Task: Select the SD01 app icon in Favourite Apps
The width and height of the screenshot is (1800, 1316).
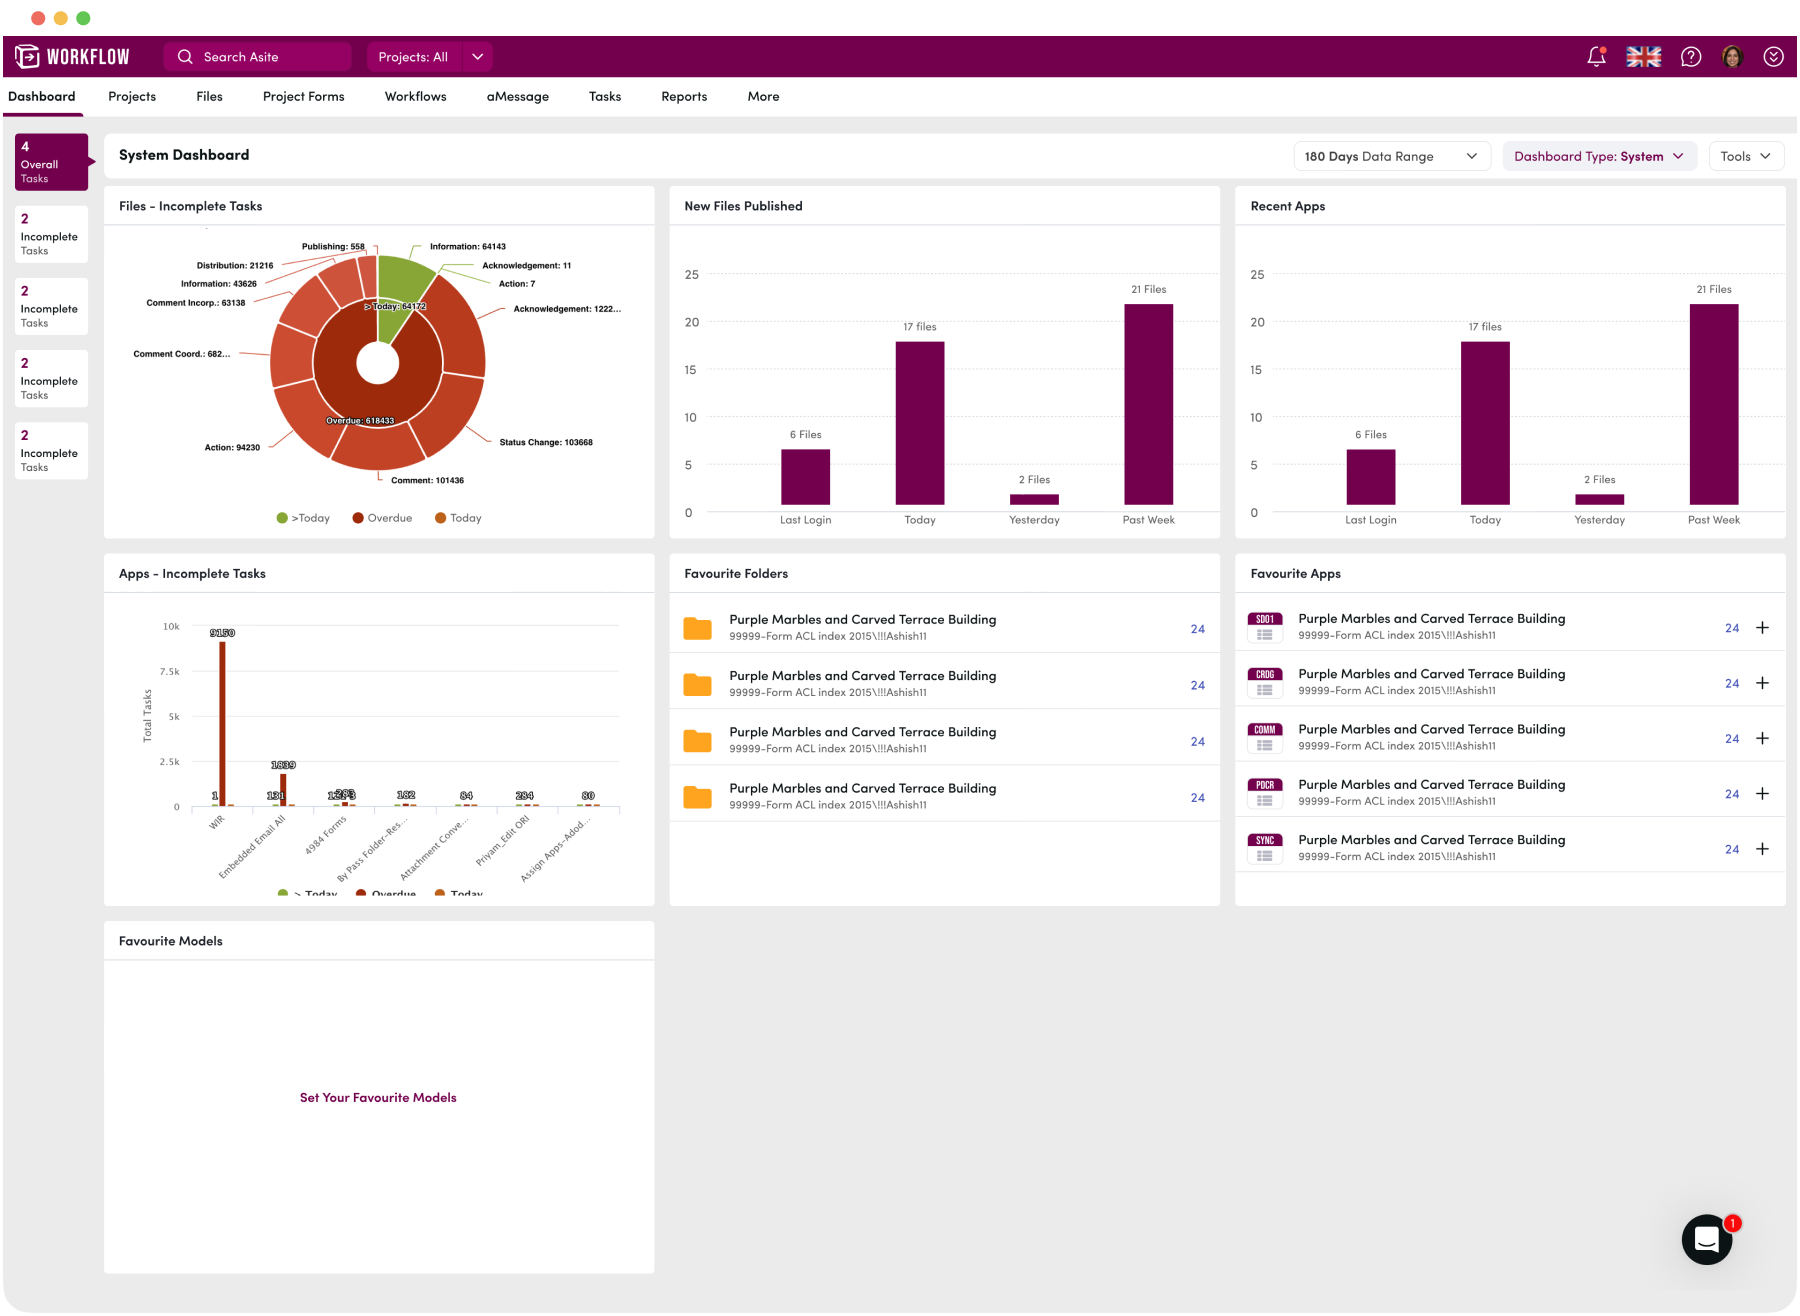Action: coord(1264,627)
